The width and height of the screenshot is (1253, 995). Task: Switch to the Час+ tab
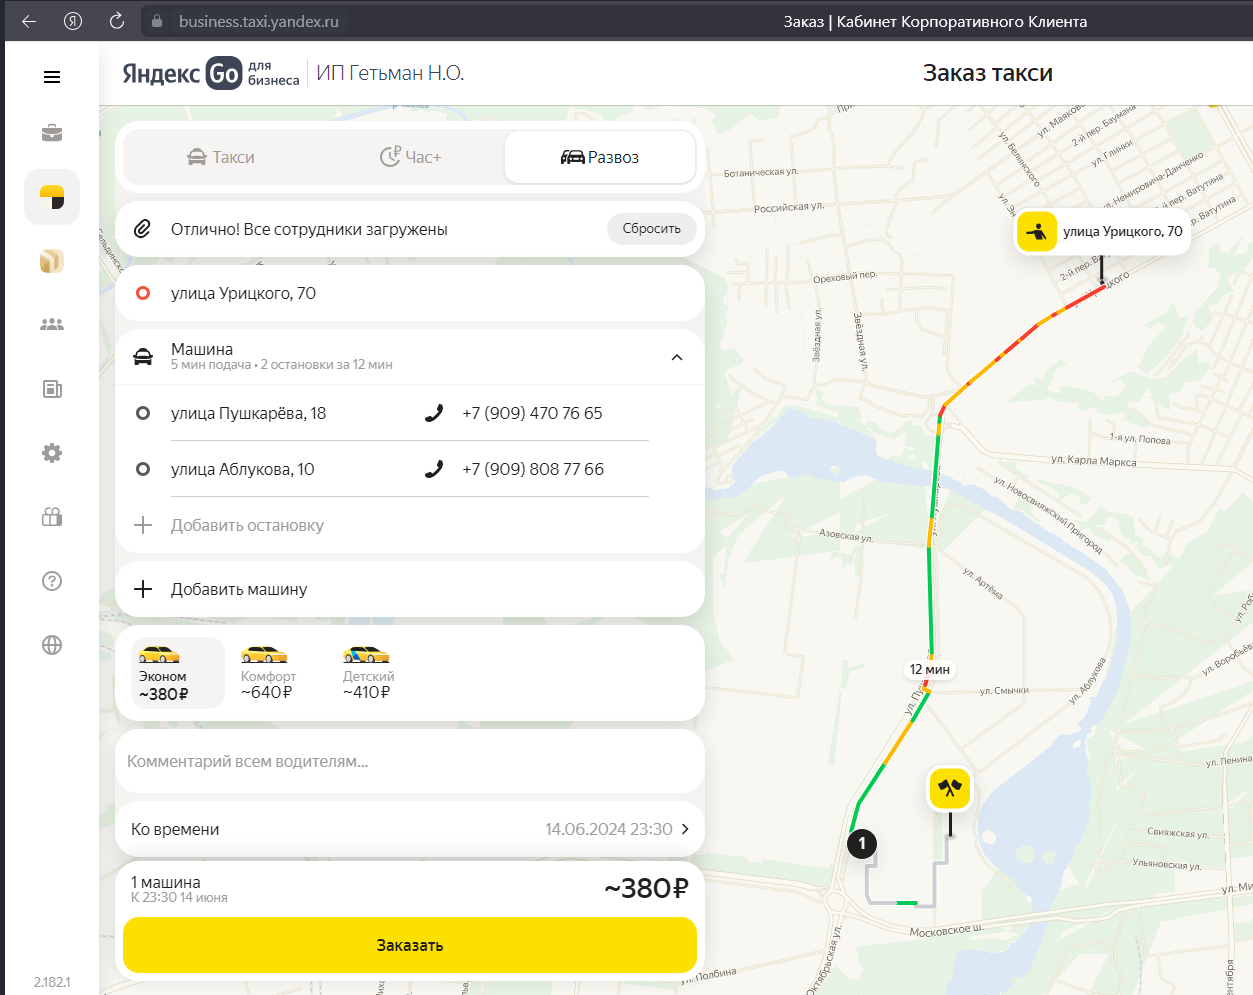tap(410, 157)
